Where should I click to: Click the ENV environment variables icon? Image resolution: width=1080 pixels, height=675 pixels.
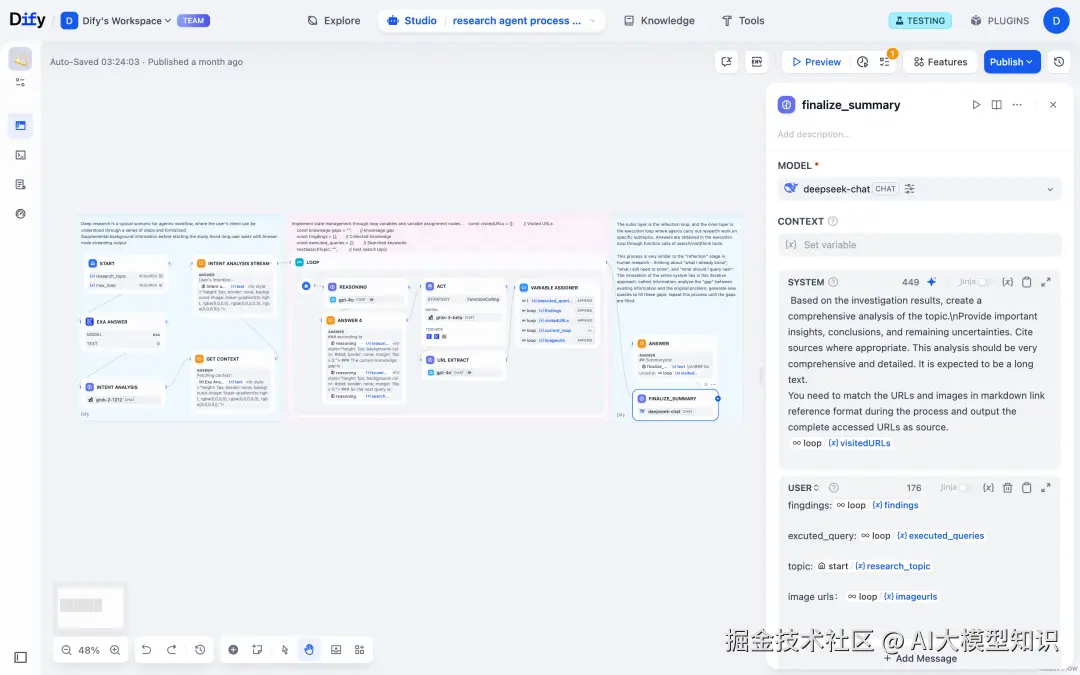(757, 62)
